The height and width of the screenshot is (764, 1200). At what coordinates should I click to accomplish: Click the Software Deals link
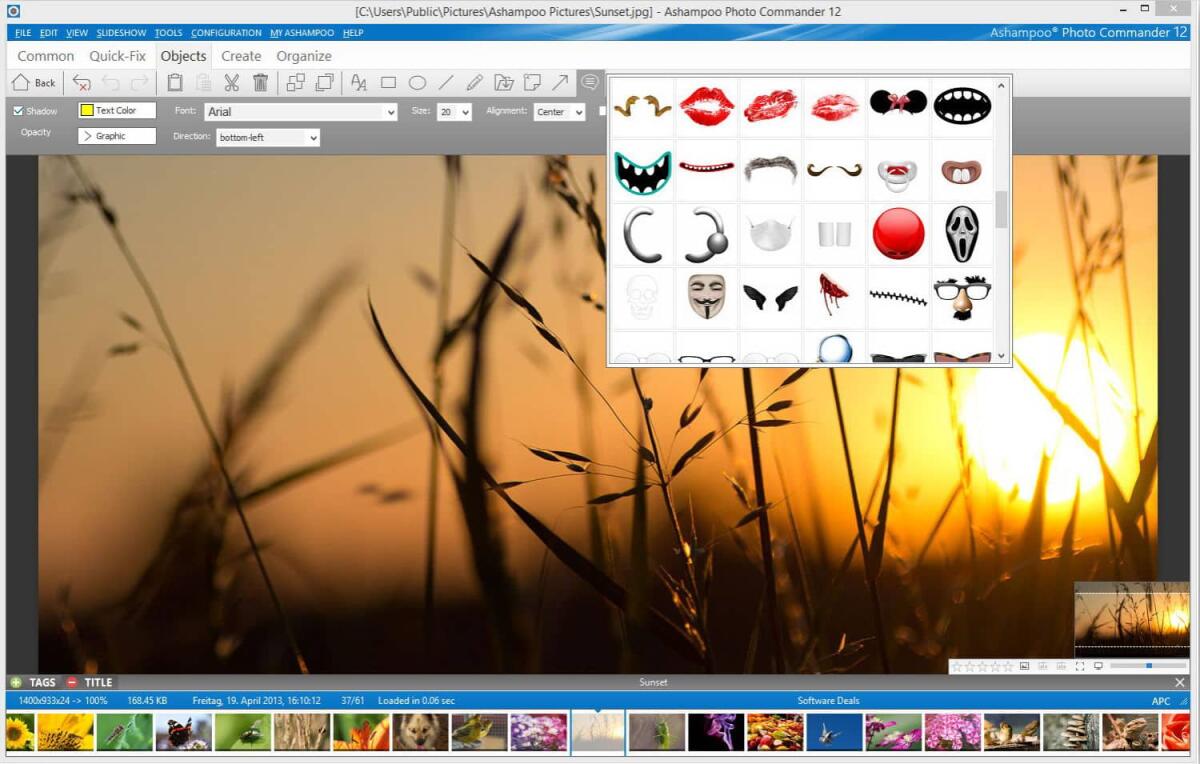[x=828, y=700]
